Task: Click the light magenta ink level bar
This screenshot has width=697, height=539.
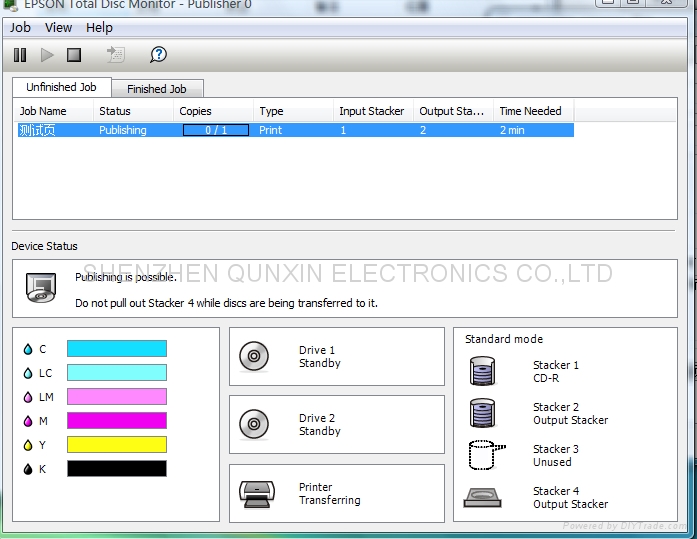Action: pos(117,396)
